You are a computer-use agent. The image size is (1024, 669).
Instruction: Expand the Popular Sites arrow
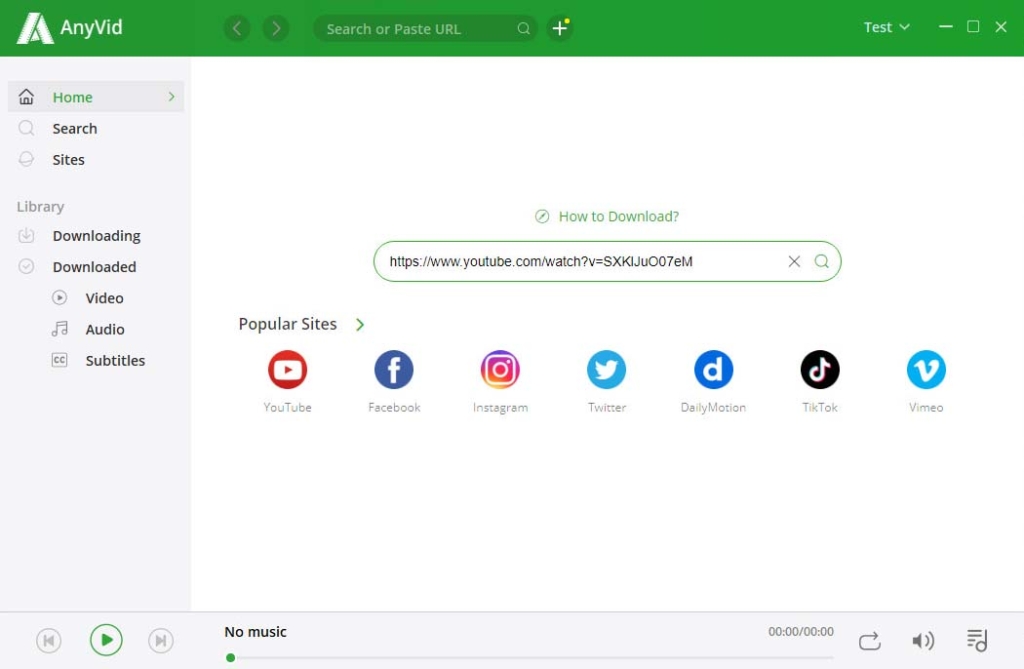coord(360,325)
